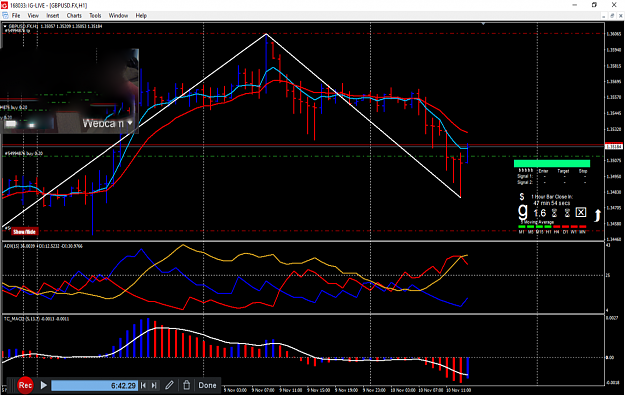Image resolution: width=625 pixels, height=395 pixels.
Task: Minimize the inner chart window
Action: (604, 16)
